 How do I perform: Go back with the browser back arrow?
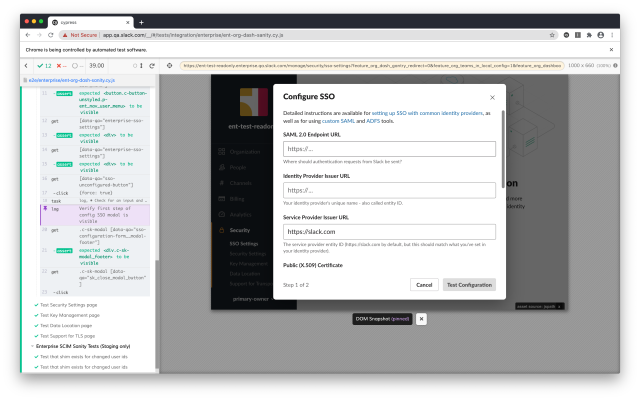pos(28,35)
